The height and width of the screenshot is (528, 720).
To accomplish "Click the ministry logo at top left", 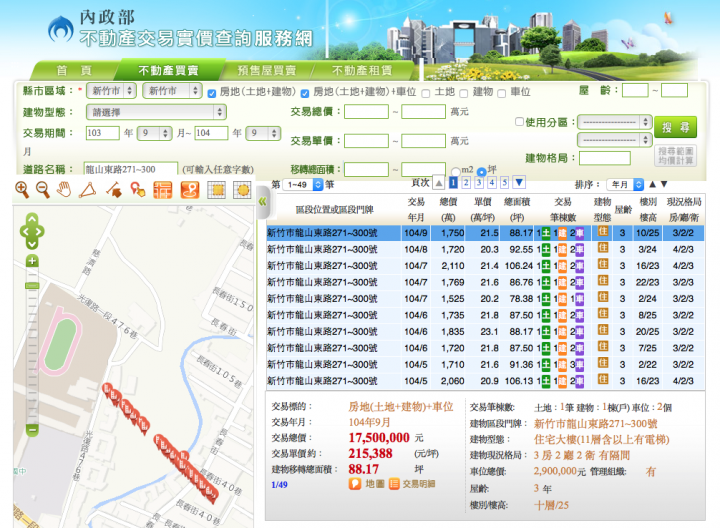I will coord(61,29).
